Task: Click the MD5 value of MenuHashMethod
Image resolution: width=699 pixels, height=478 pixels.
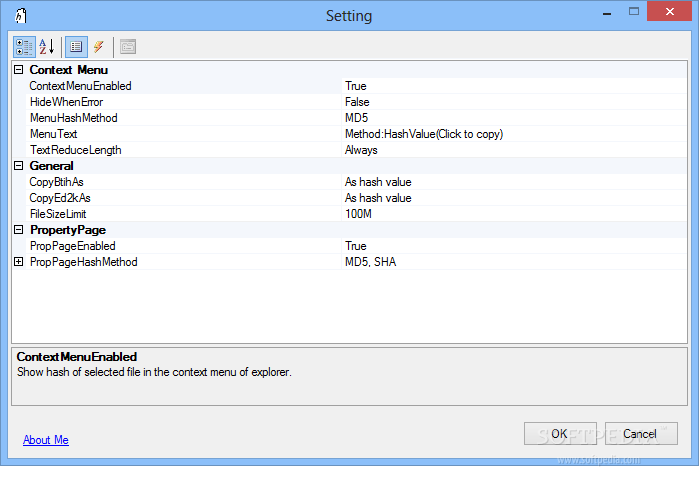Action: (x=514, y=118)
